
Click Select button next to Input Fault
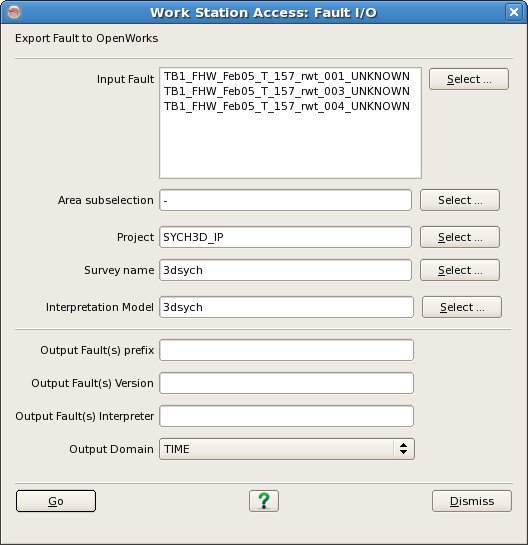click(469, 79)
